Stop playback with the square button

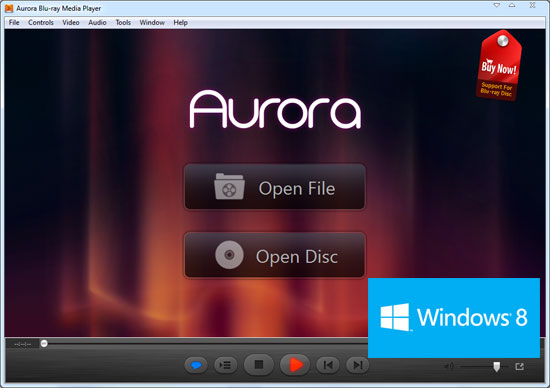259,365
